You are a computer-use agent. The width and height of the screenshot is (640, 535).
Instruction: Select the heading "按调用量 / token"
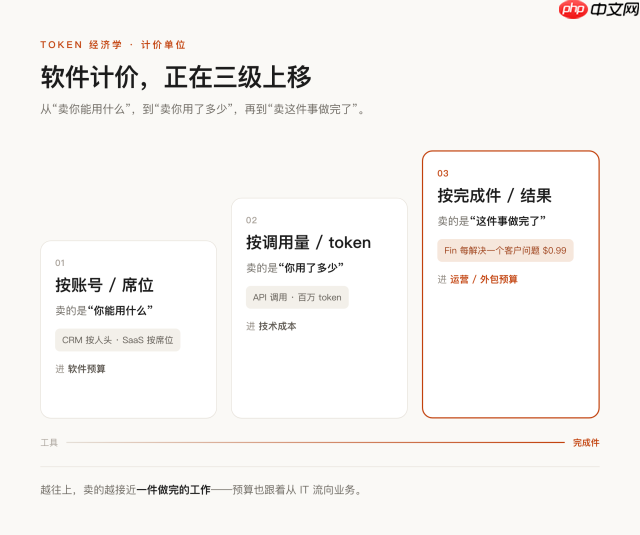pos(309,242)
